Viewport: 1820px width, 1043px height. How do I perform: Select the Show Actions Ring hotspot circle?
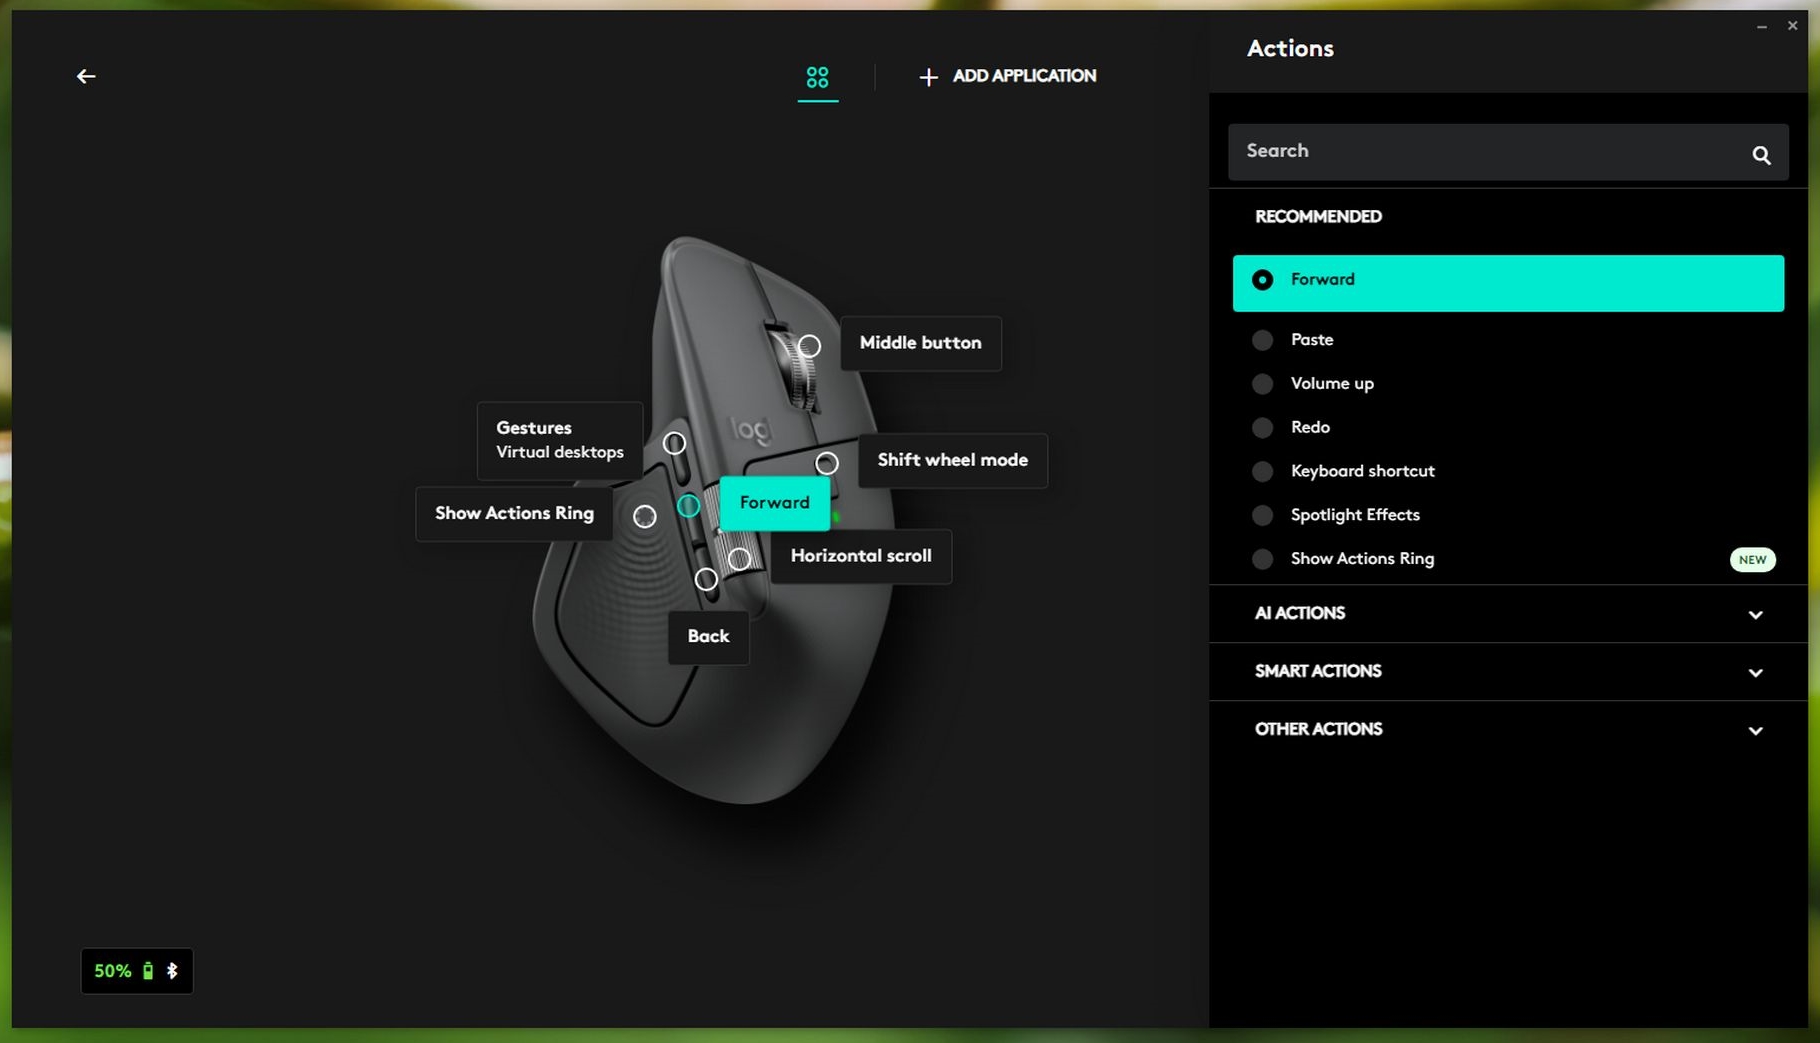tap(645, 516)
